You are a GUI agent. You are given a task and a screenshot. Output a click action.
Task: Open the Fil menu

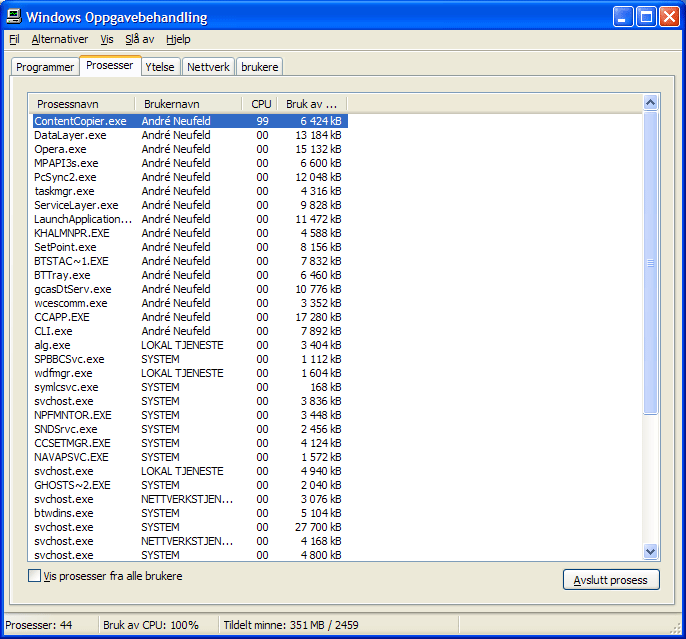(14, 39)
